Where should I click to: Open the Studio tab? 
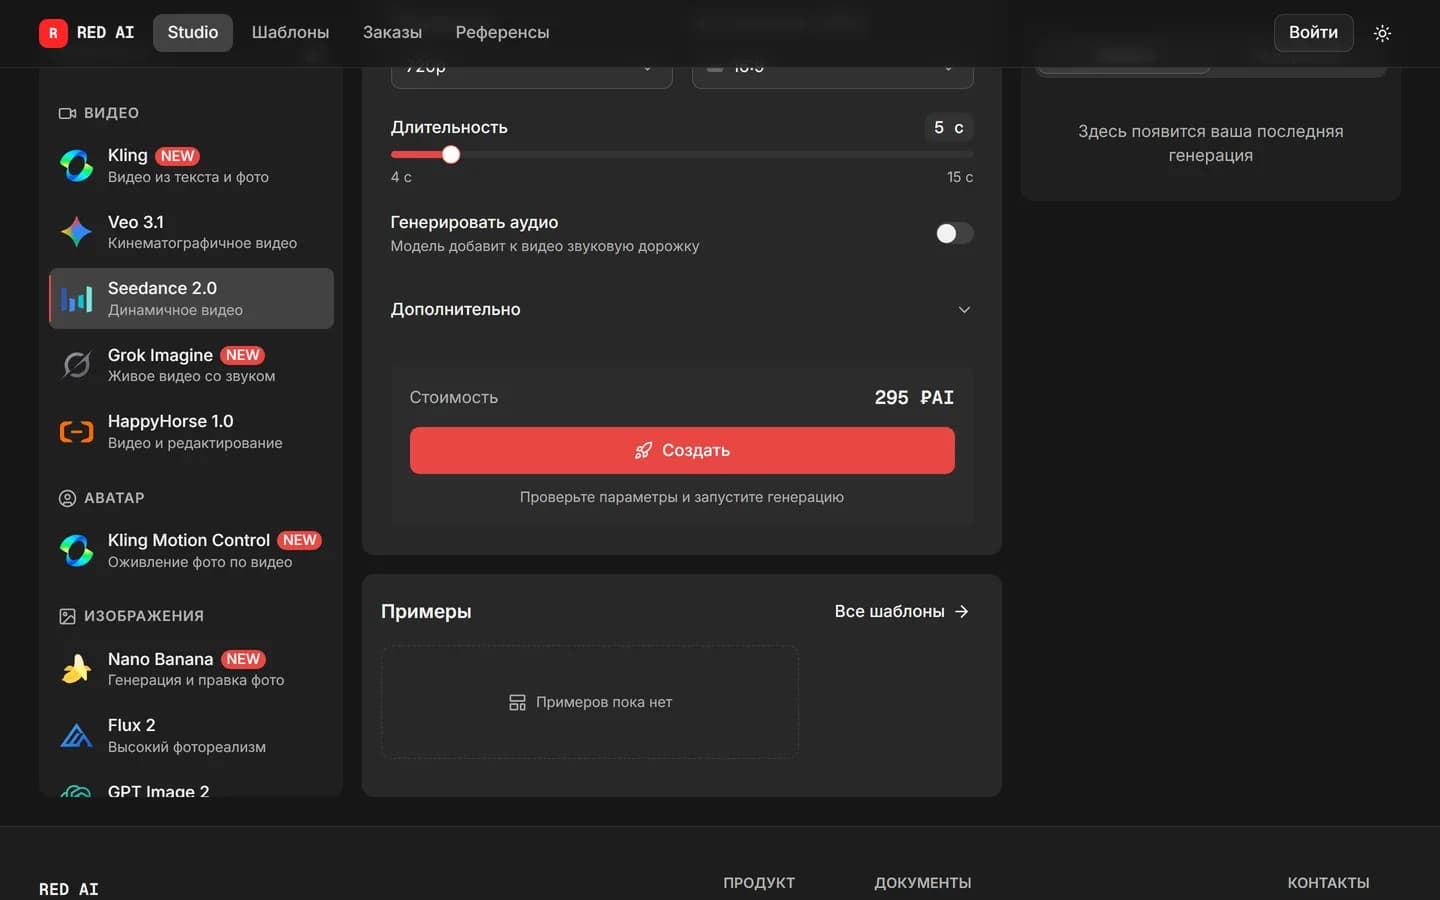coord(193,33)
